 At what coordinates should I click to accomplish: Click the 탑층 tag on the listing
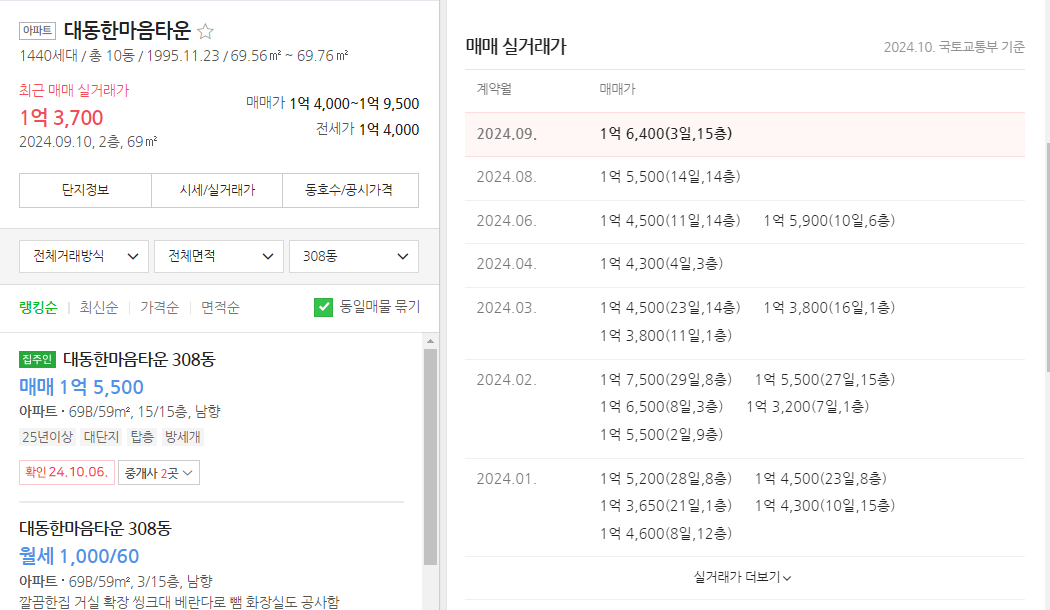pyautogui.click(x=142, y=437)
